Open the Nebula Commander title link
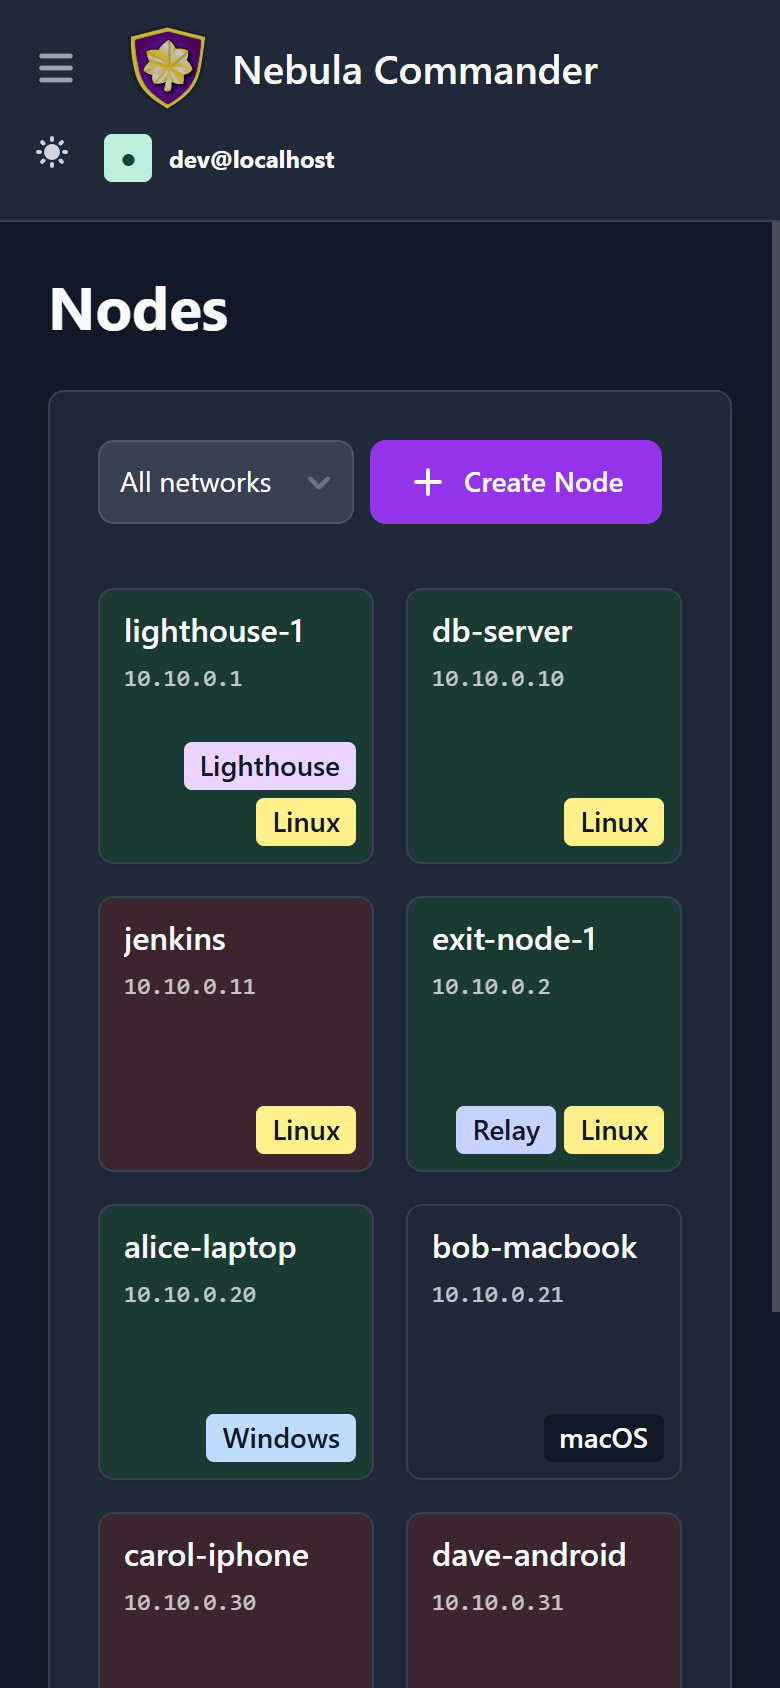Viewport: 780px width, 1688px height. 415,70
